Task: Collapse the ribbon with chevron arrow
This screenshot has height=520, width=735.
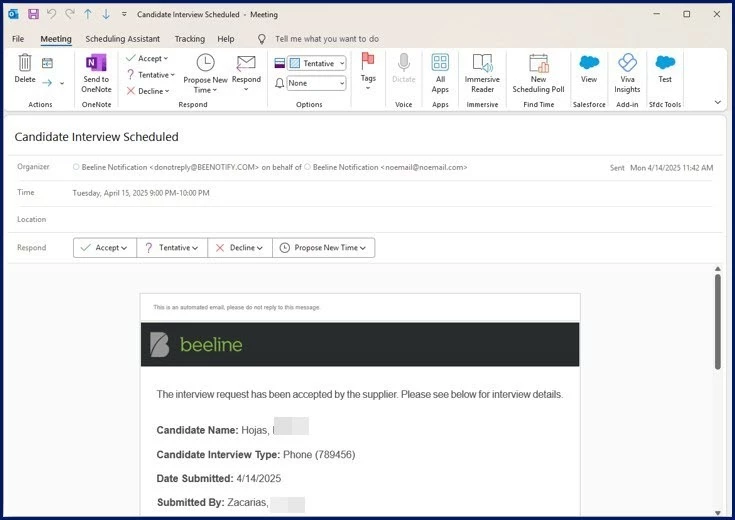Action: (x=718, y=102)
